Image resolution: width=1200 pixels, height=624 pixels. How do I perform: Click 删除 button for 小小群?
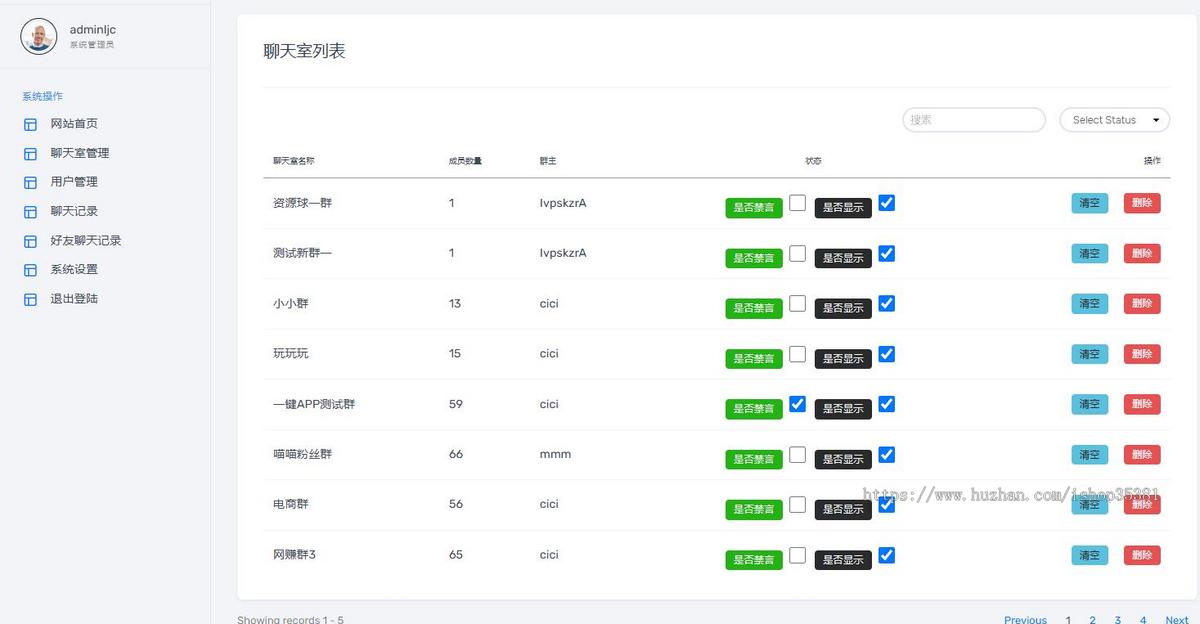coord(1142,304)
